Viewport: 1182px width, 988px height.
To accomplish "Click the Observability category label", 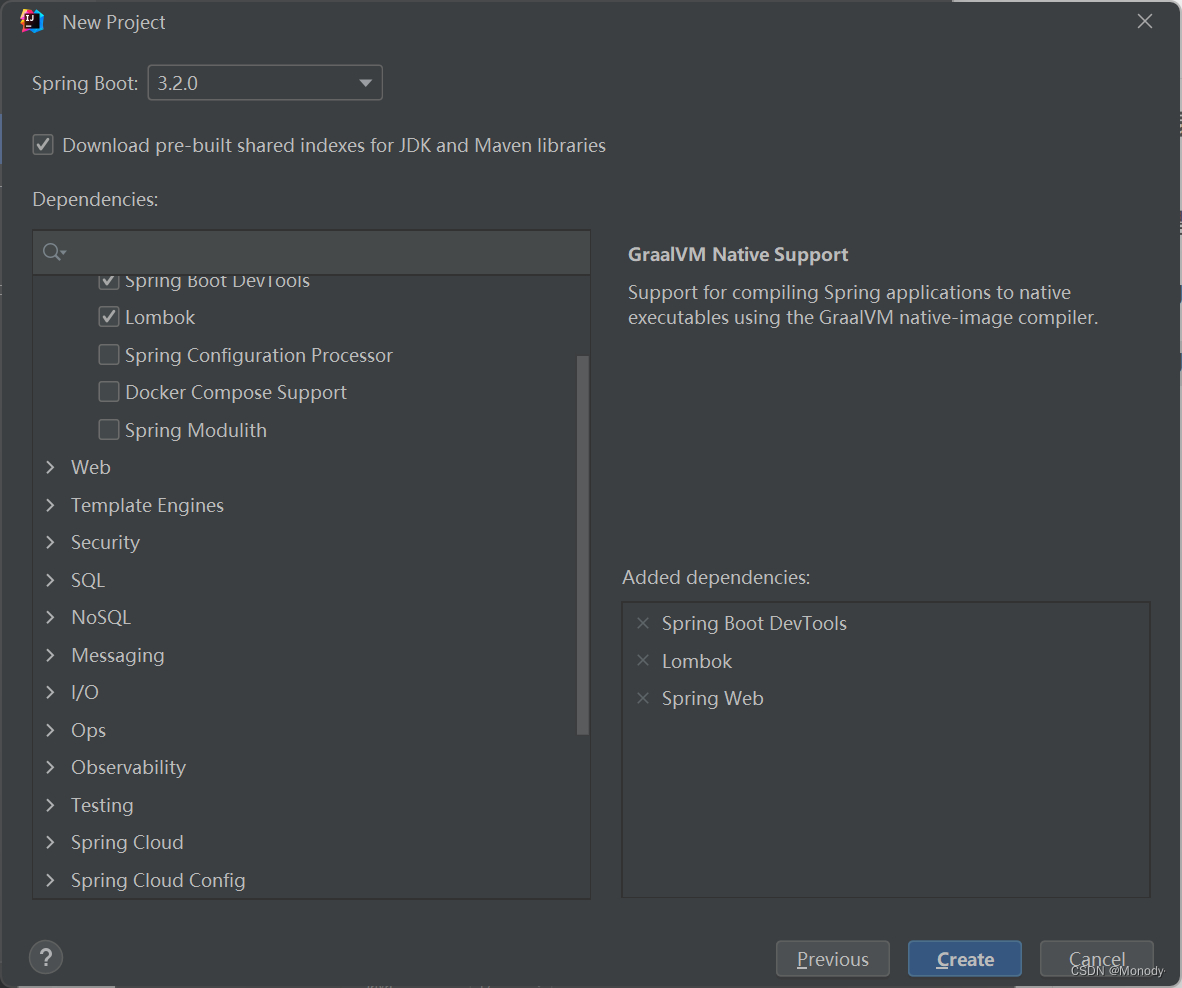I will point(128,767).
